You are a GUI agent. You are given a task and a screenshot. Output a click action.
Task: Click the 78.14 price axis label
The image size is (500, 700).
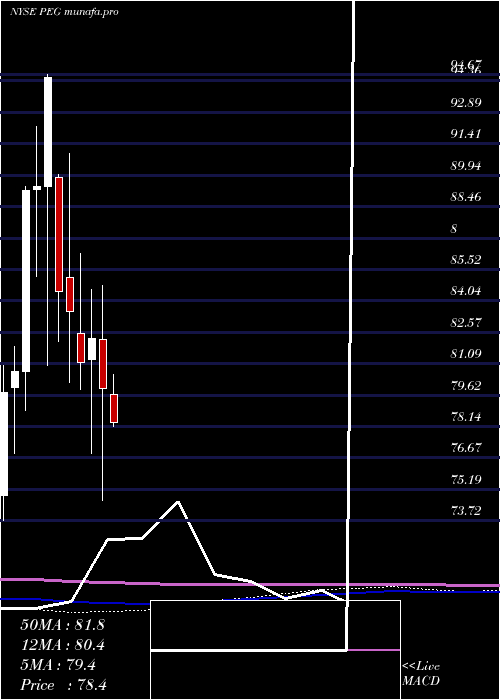point(466,417)
